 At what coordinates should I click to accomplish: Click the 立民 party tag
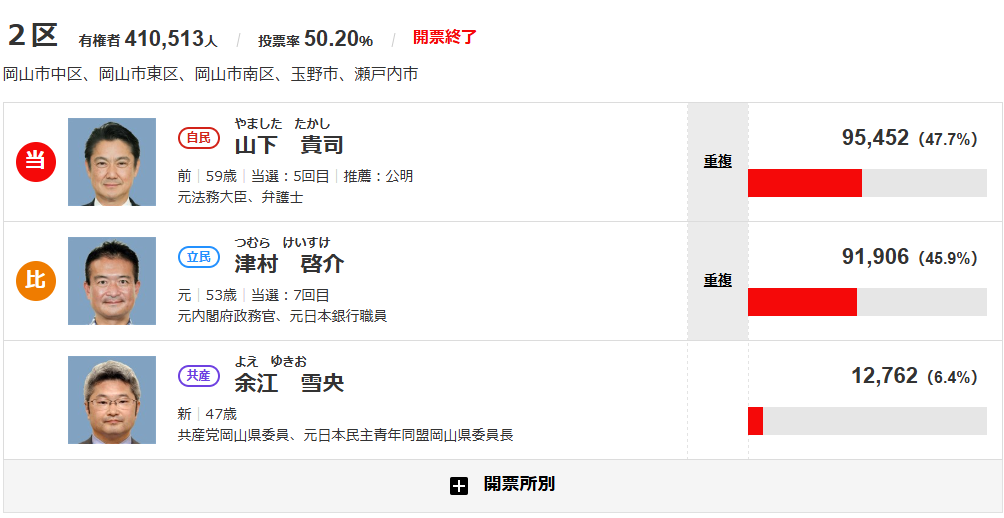[x=198, y=257]
